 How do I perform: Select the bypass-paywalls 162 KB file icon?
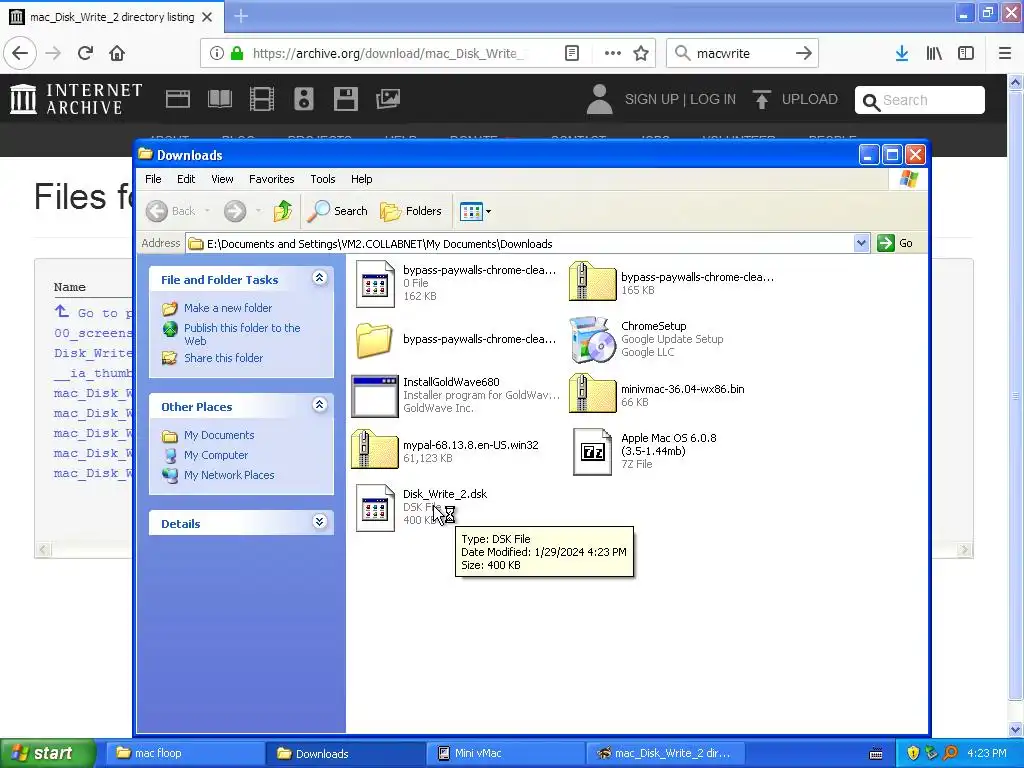click(x=375, y=283)
